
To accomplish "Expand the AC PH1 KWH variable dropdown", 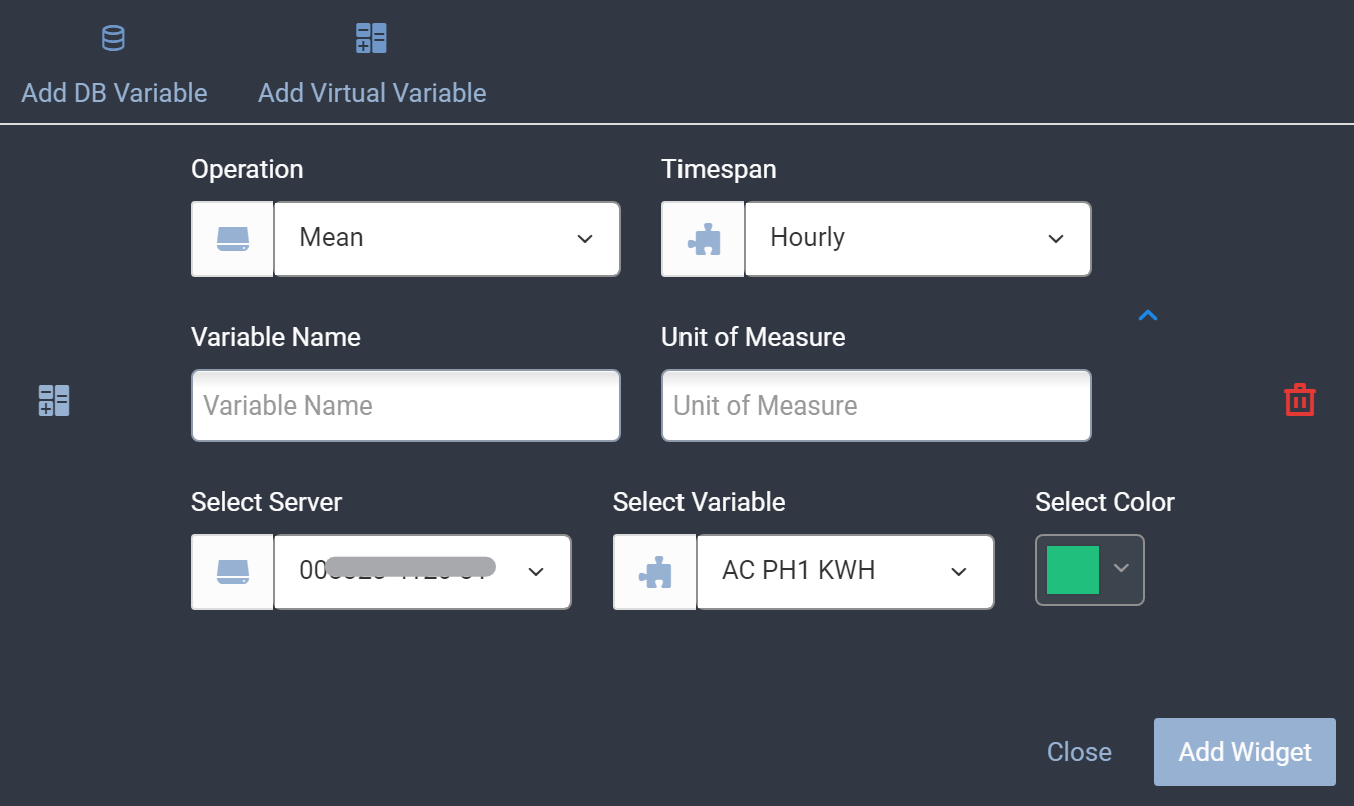I will [845, 571].
